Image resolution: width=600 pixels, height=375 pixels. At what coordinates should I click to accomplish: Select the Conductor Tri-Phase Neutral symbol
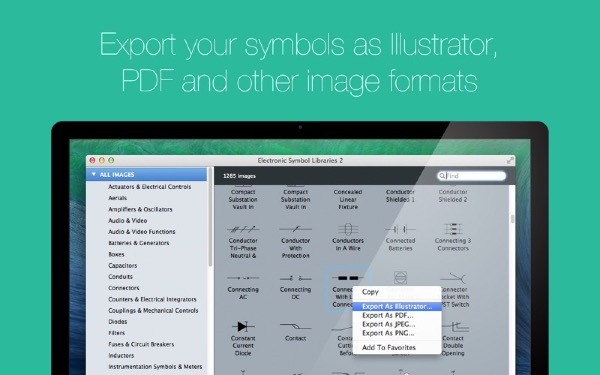pyautogui.click(x=243, y=229)
